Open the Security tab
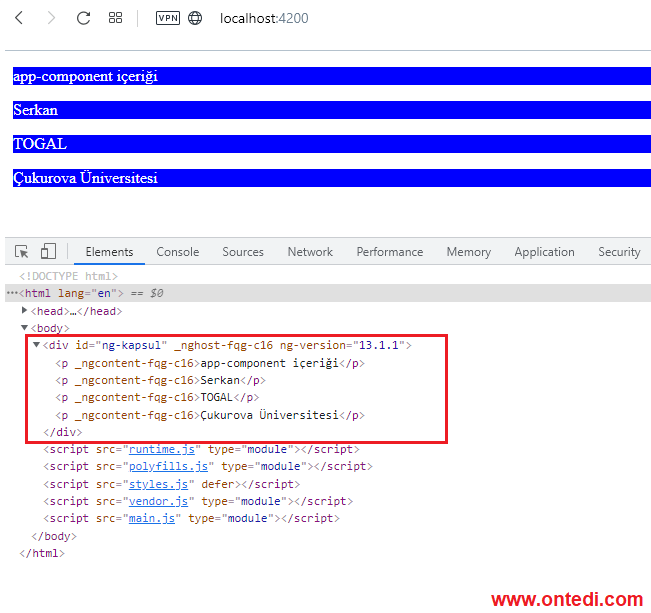 [619, 252]
